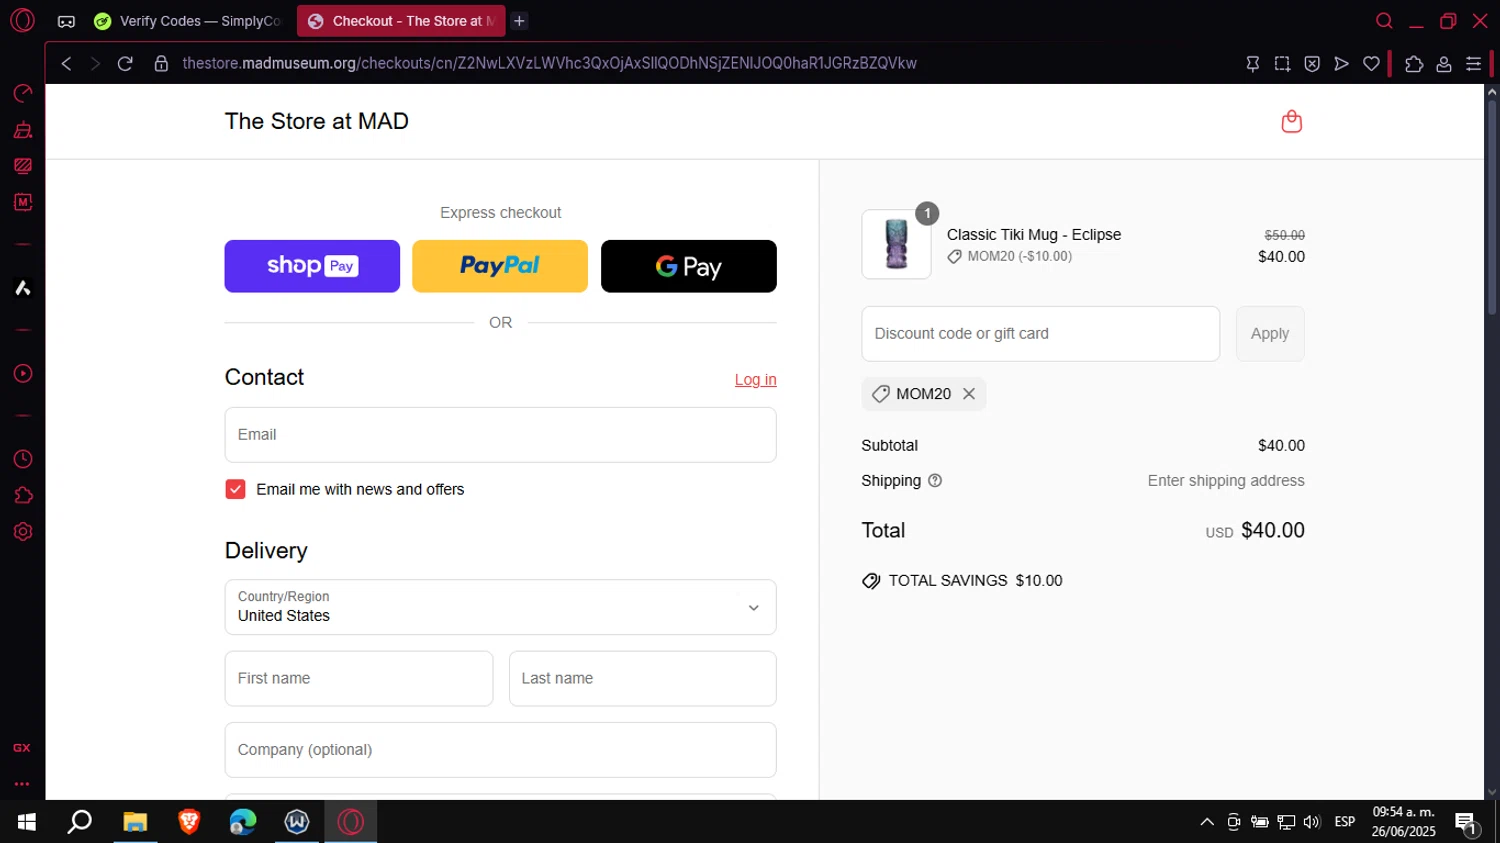Click the pinboard pin icon in address bar
This screenshot has height=843, width=1500.
pos(1252,63)
